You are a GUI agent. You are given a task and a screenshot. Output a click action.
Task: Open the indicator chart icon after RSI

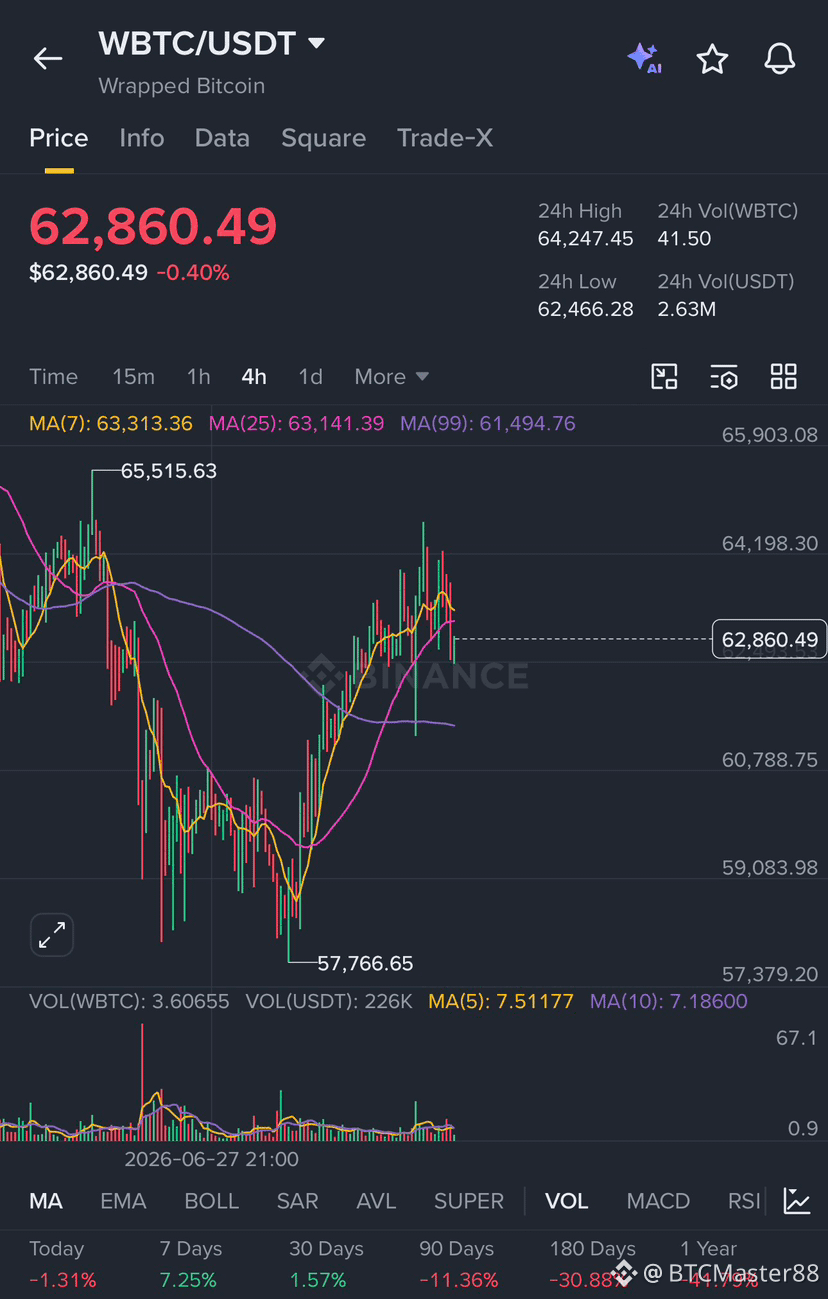pos(797,1201)
